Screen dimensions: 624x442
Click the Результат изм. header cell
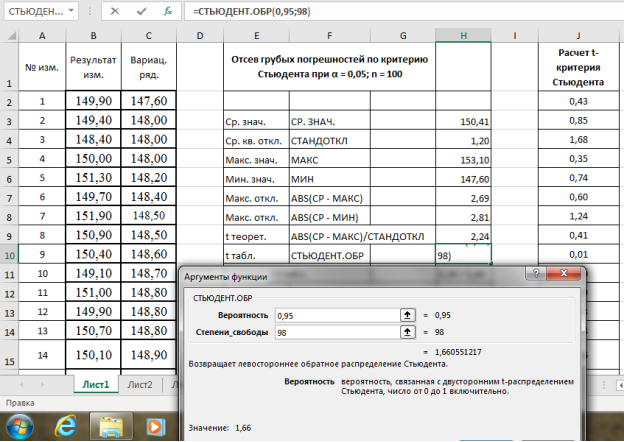(93, 66)
